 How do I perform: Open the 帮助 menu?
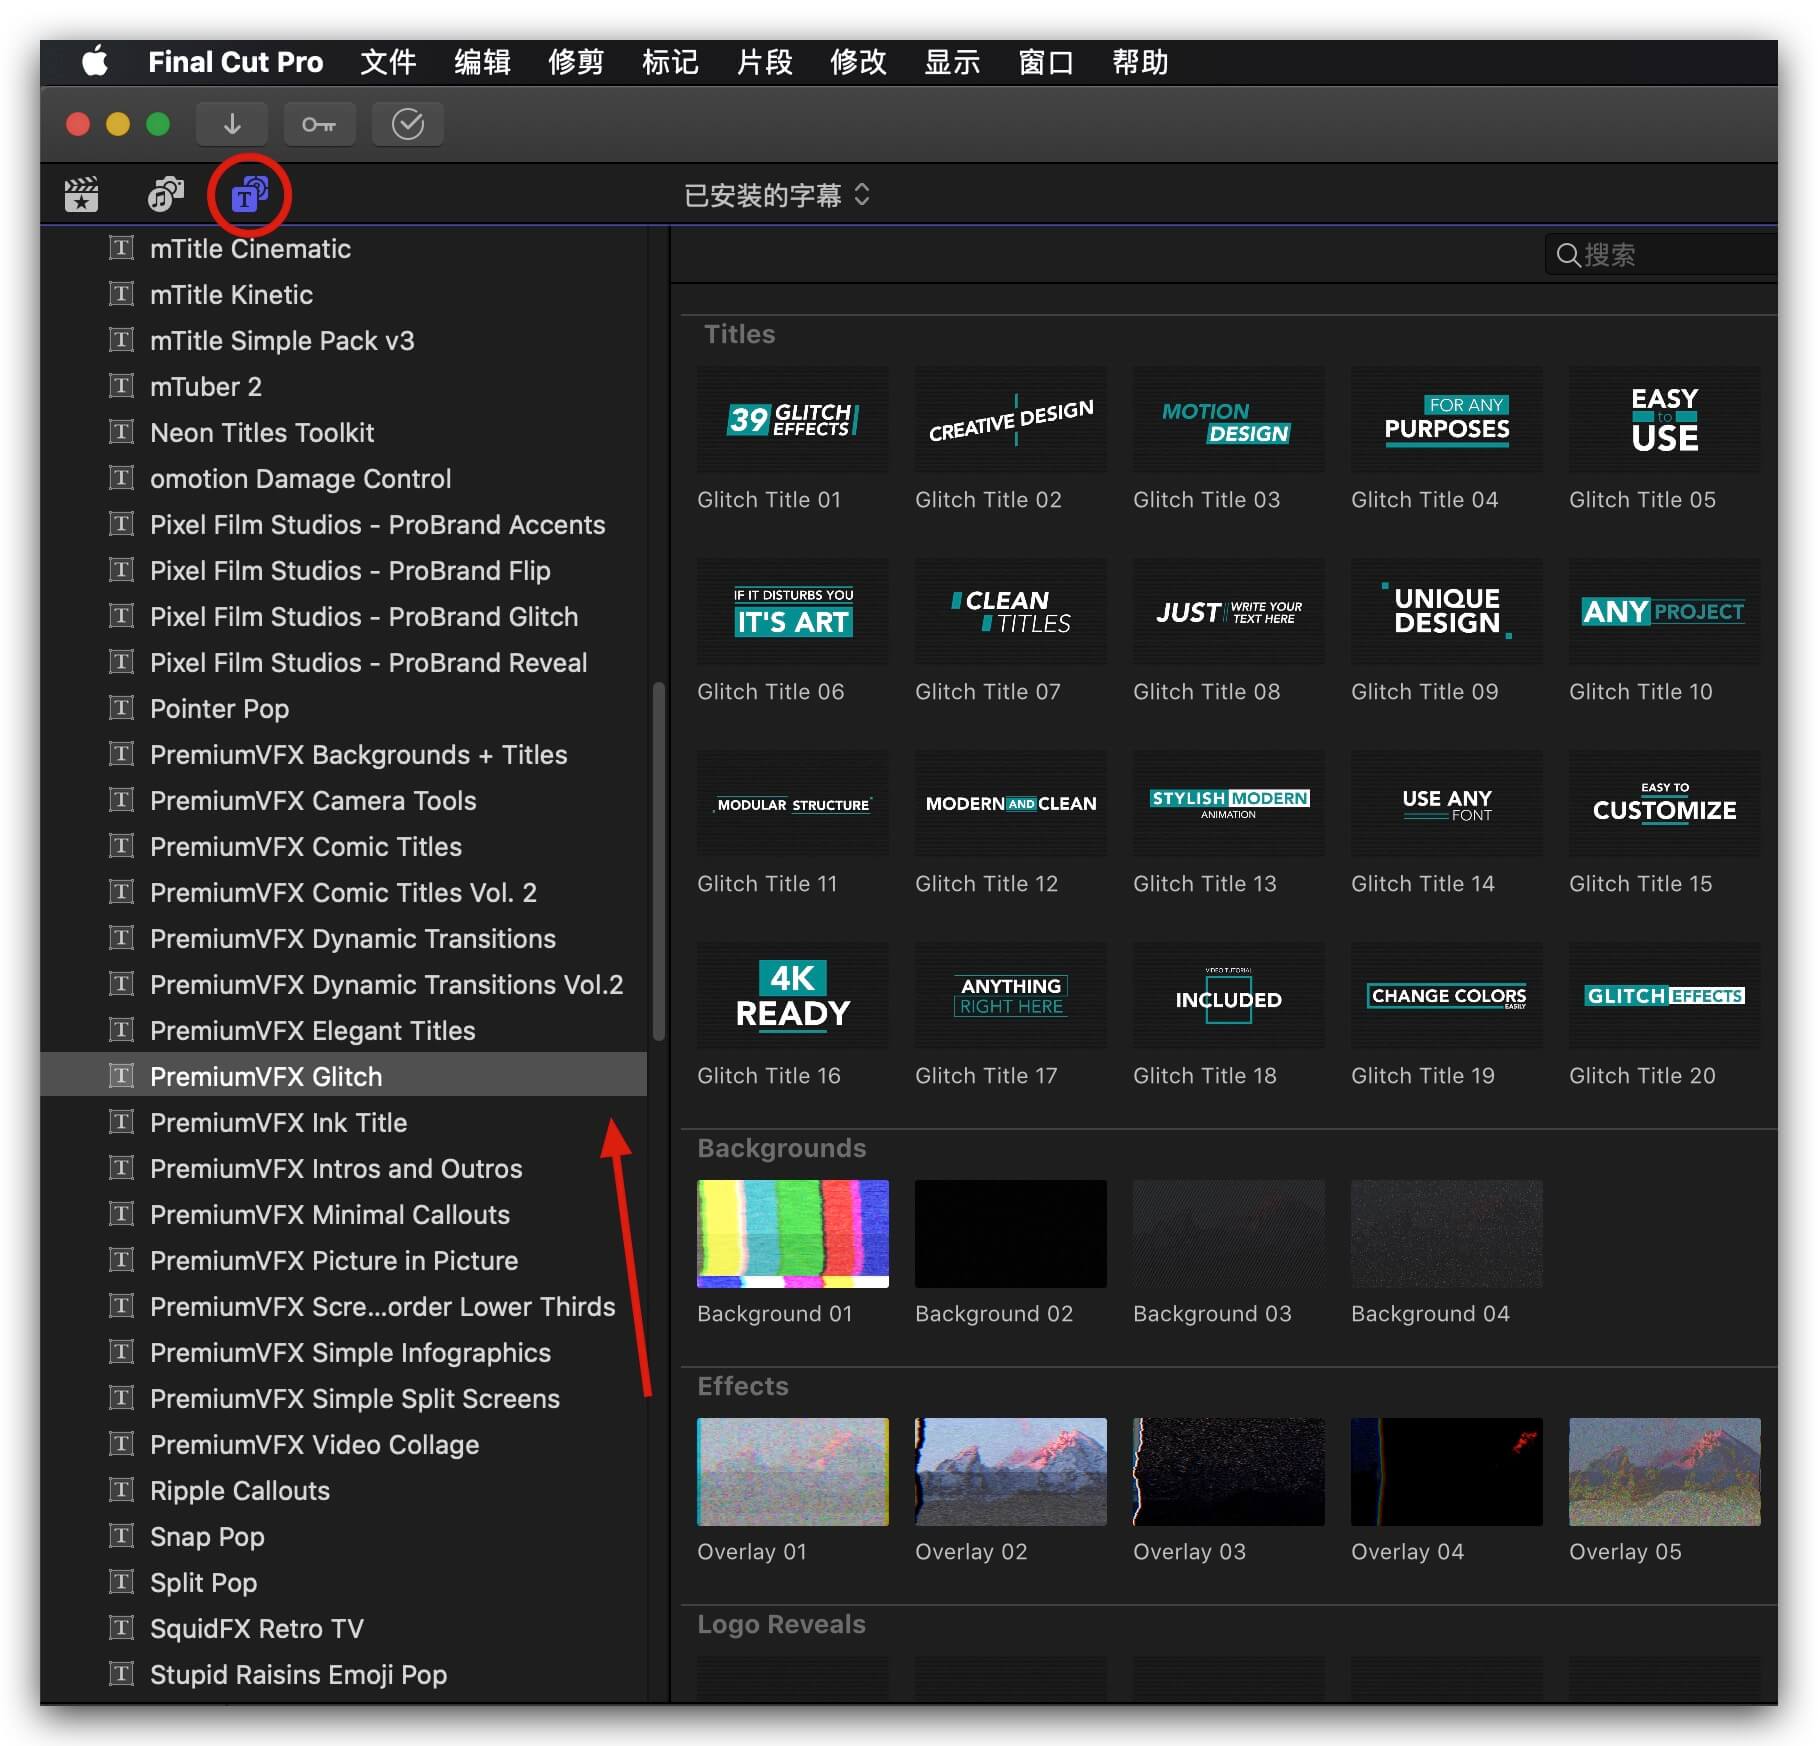click(1140, 62)
